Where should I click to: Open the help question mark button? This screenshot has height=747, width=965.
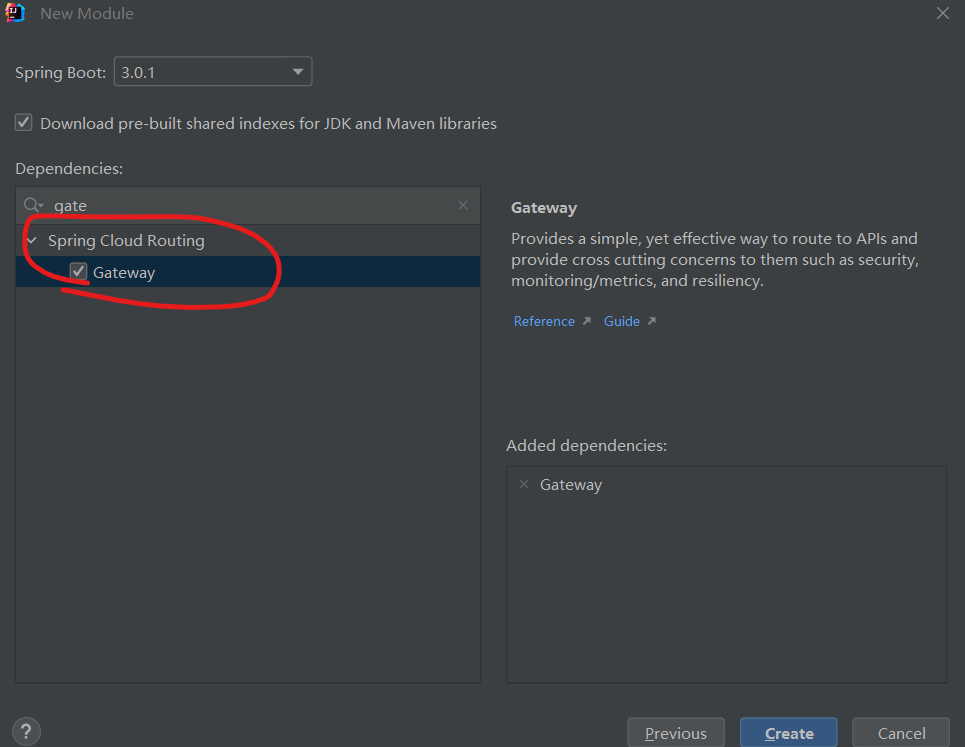point(26,732)
